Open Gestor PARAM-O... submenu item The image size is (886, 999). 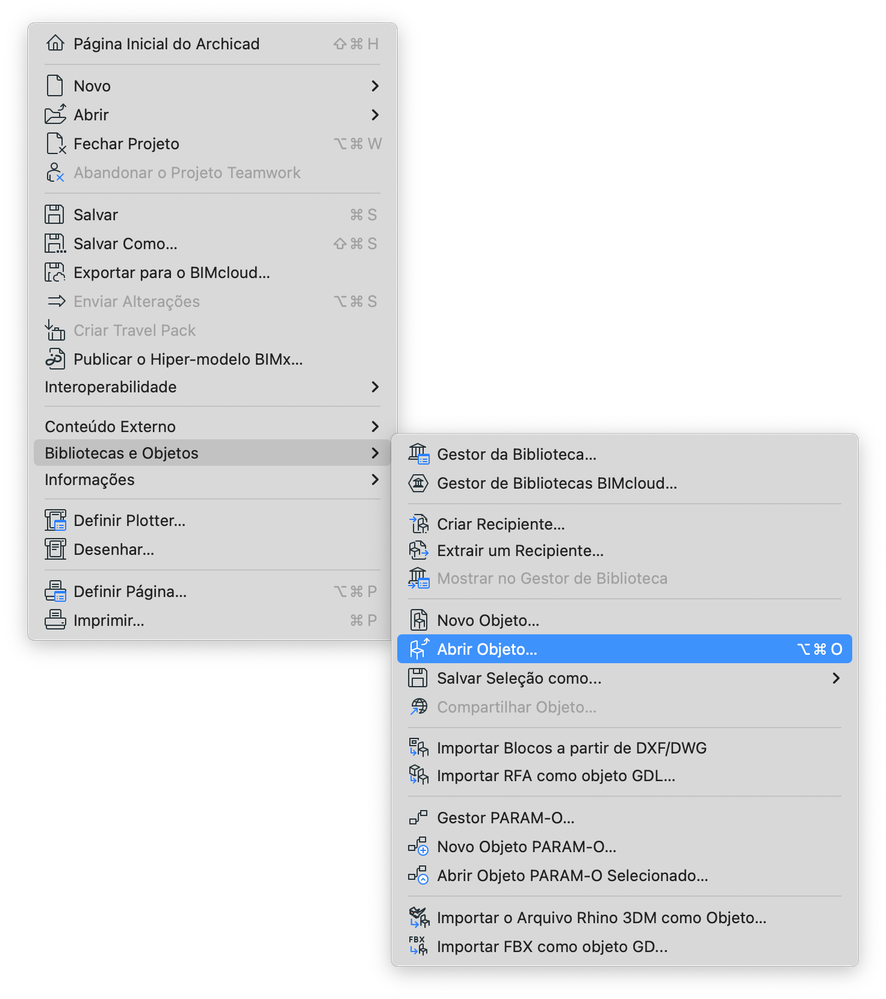click(624, 817)
